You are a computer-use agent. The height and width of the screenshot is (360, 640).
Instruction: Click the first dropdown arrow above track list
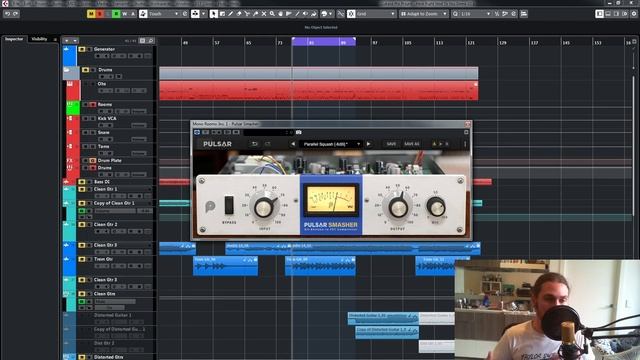point(67,41)
